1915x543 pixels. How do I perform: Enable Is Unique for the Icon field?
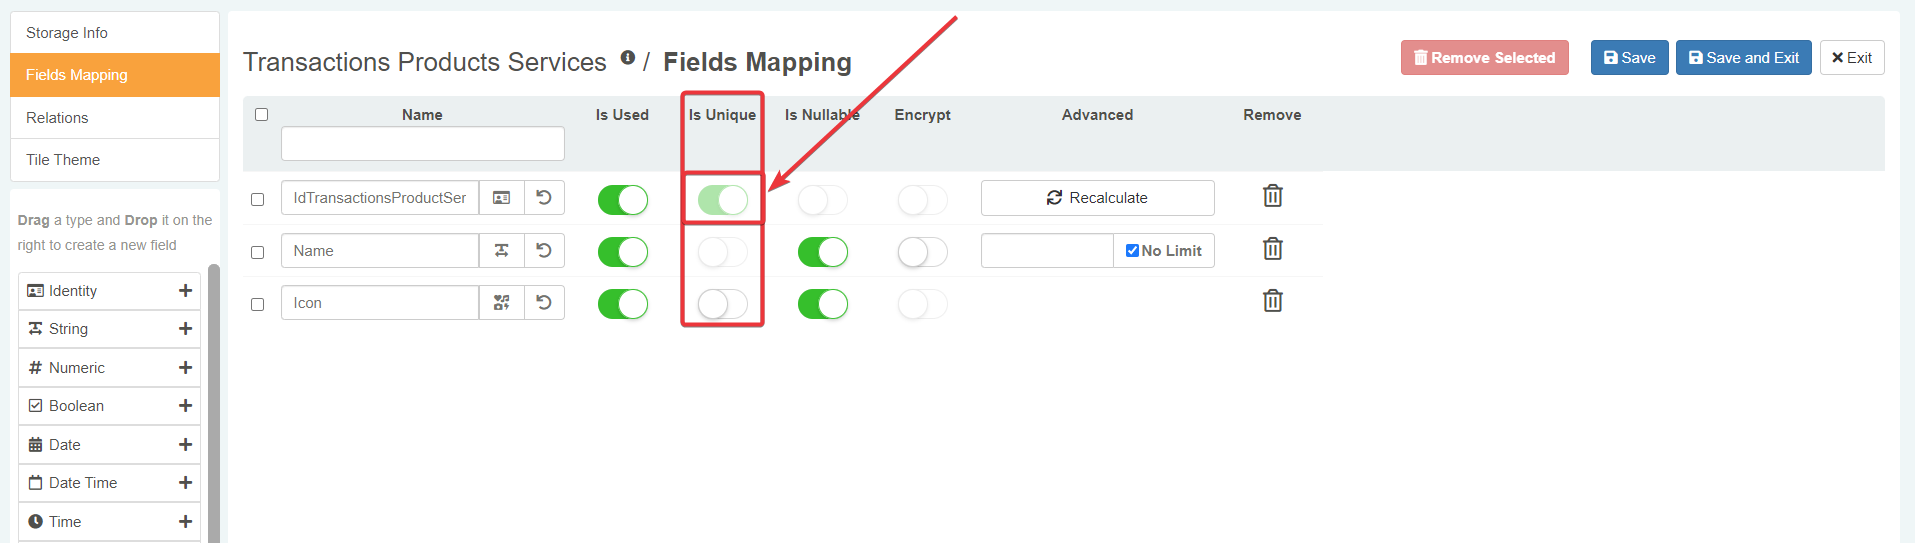point(722,304)
